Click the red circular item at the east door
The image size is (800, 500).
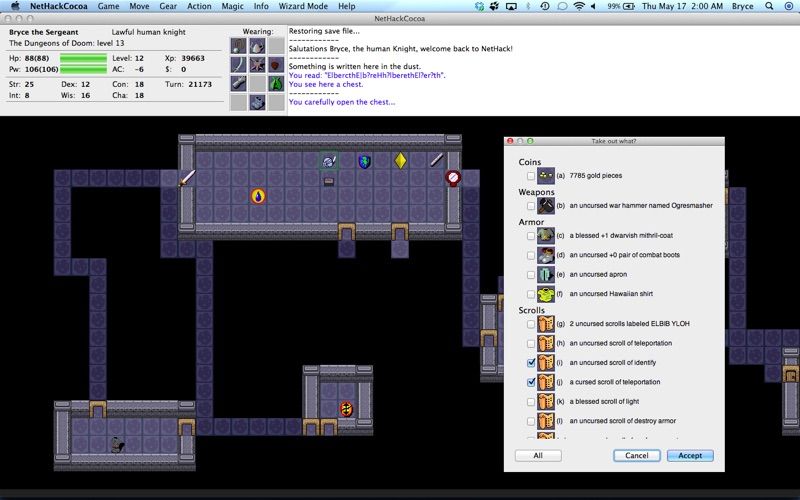tap(453, 178)
